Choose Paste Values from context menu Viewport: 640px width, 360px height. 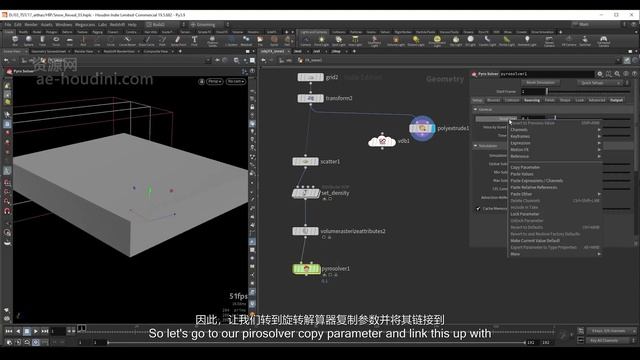click(x=555, y=174)
